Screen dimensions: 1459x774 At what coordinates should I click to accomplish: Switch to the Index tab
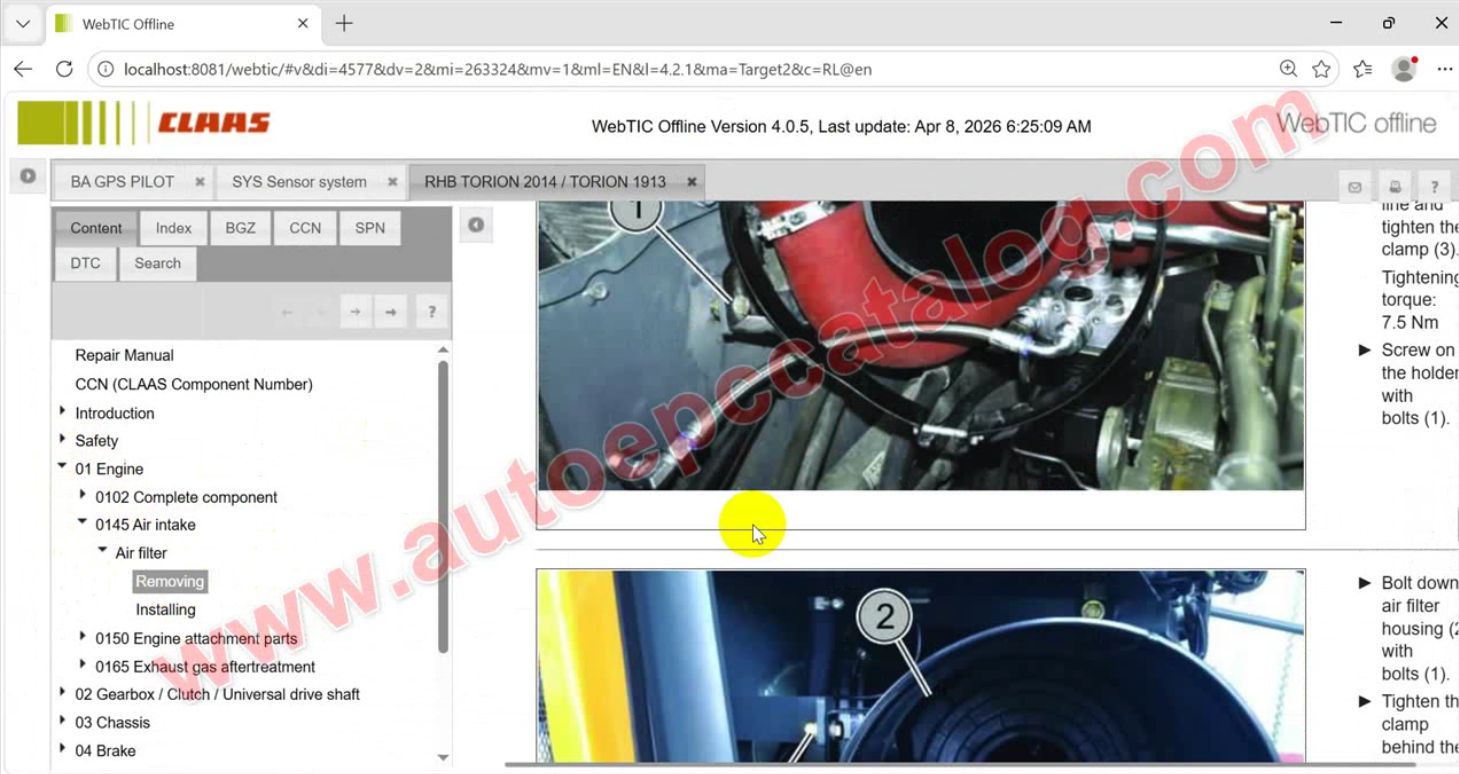point(173,228)
